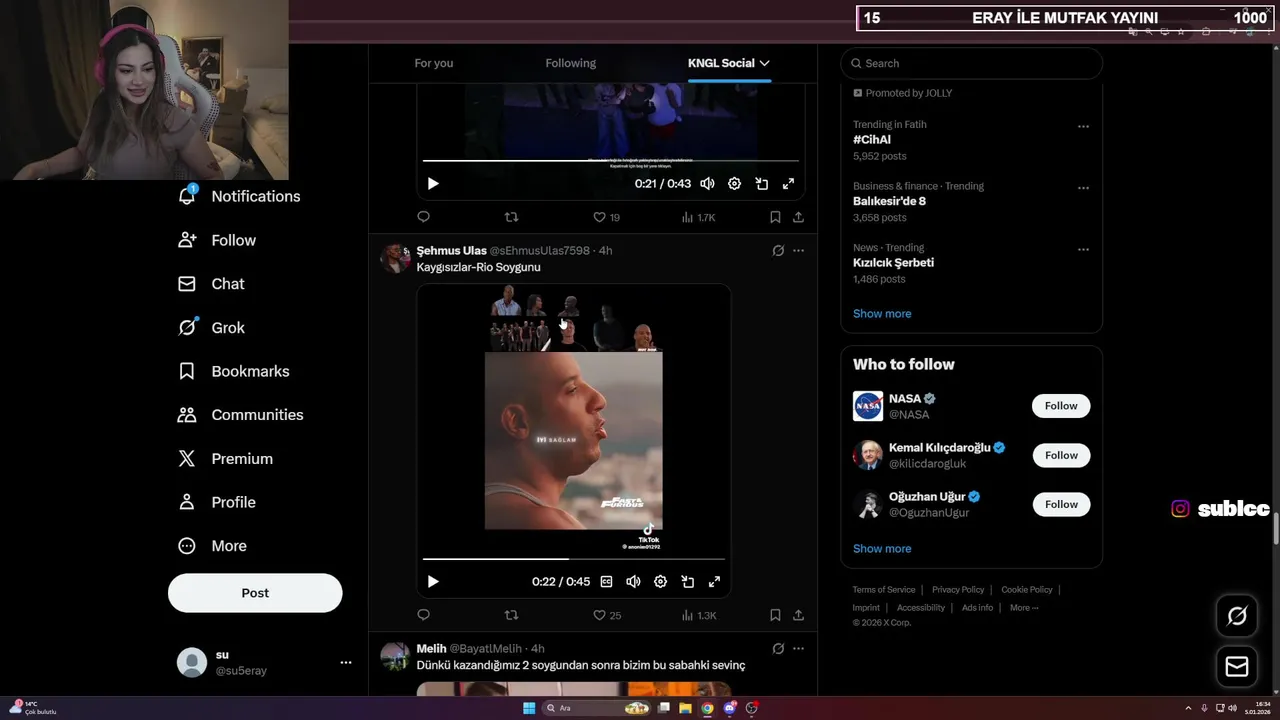Open Melih's profile name link
Screen dimensions: 1280x720
pyautogui.click(x=431, y=649)
